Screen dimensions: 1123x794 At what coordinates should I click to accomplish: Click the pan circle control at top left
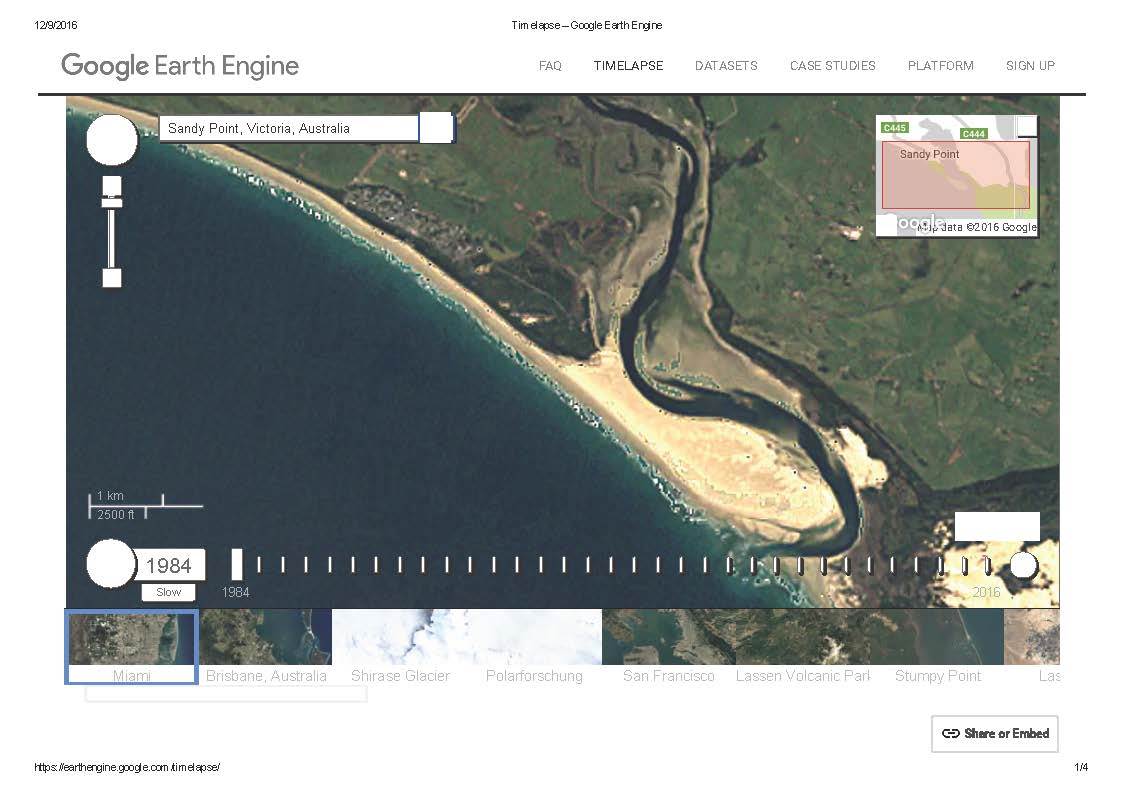pos(111,140)
